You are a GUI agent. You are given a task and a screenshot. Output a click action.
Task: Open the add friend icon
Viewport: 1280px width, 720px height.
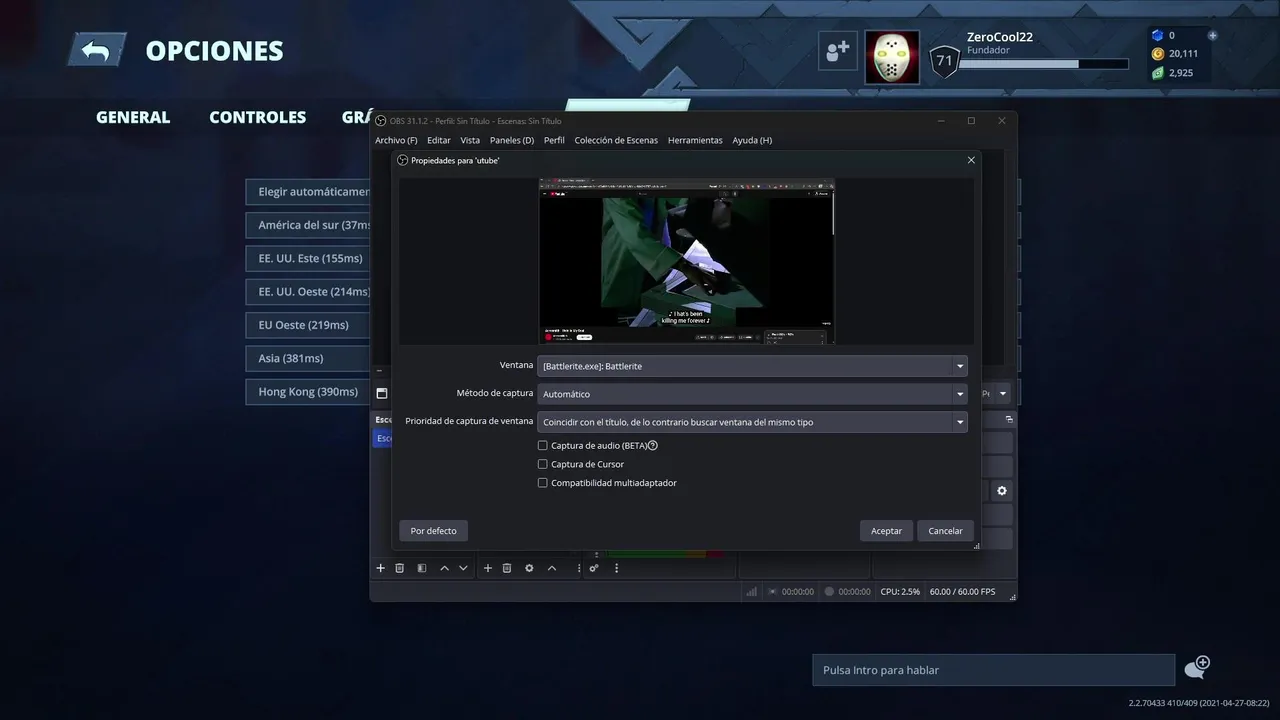pyautogui.click(x=837, y=51)
